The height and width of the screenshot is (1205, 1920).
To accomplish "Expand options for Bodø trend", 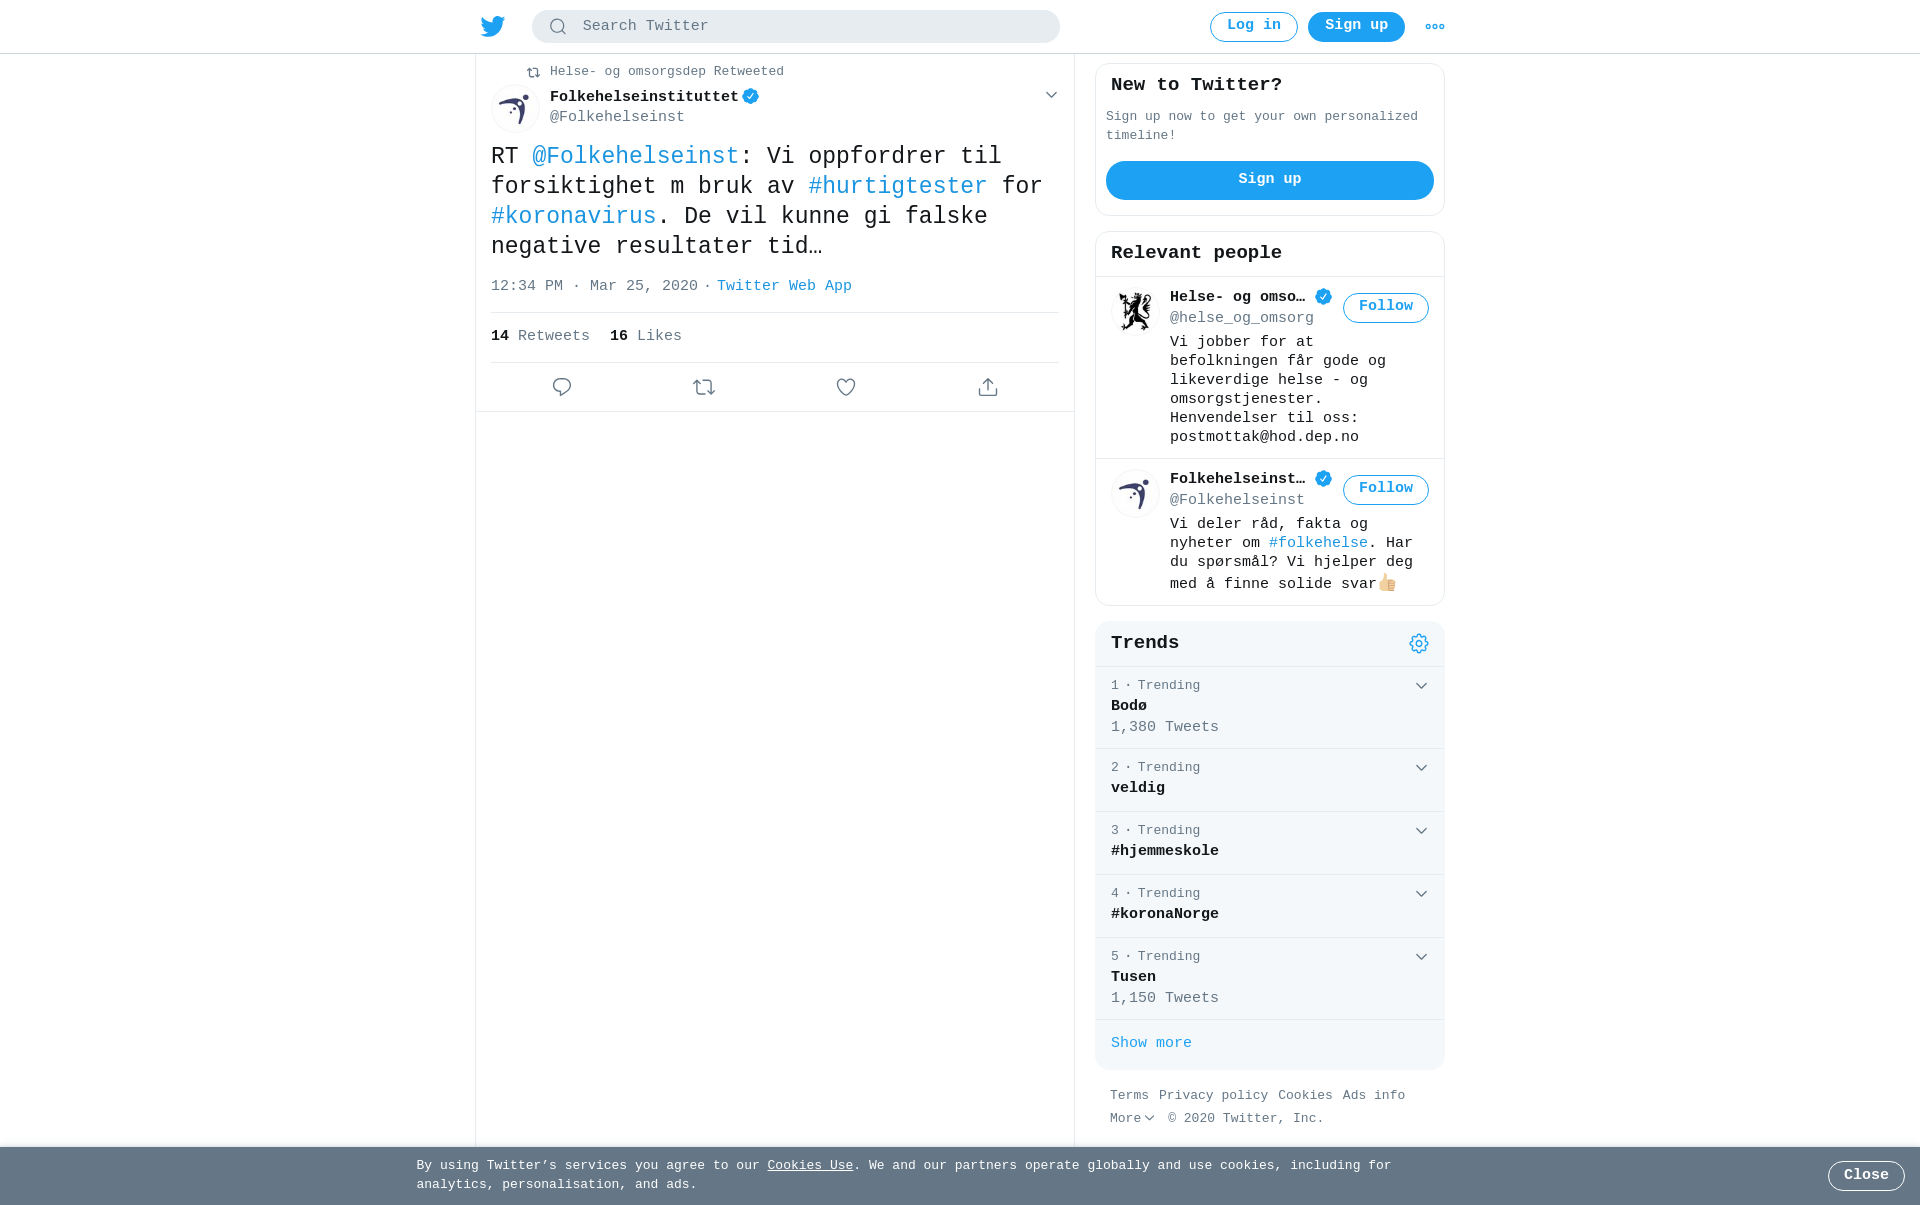I will click(x=1421, y=686).
